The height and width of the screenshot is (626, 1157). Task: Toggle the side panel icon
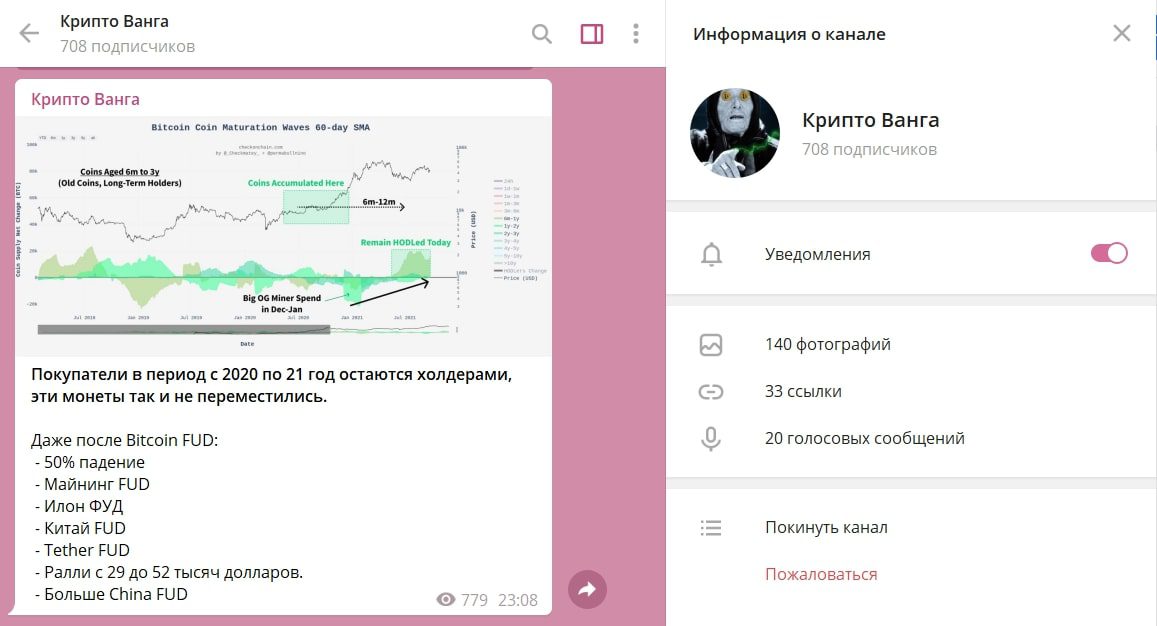tap(592, 34)
